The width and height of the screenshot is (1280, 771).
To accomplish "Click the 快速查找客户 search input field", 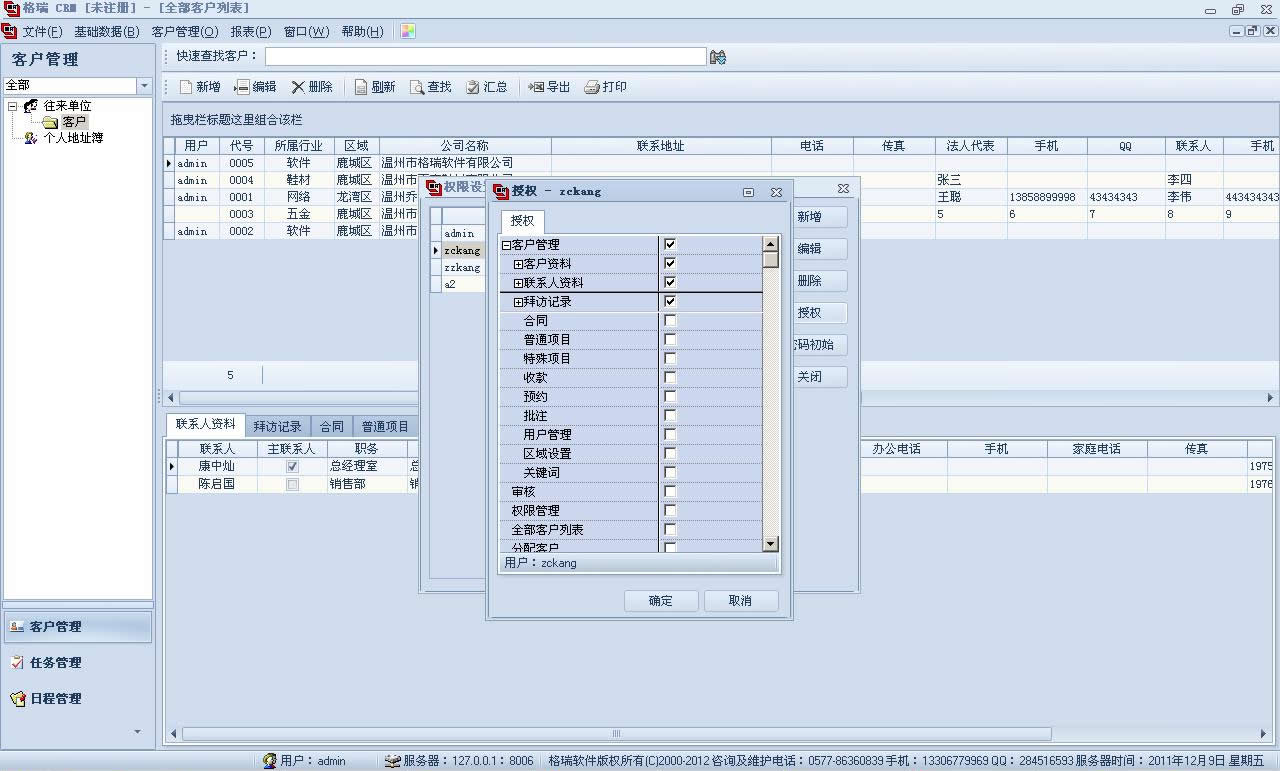I will click(485, 57).
